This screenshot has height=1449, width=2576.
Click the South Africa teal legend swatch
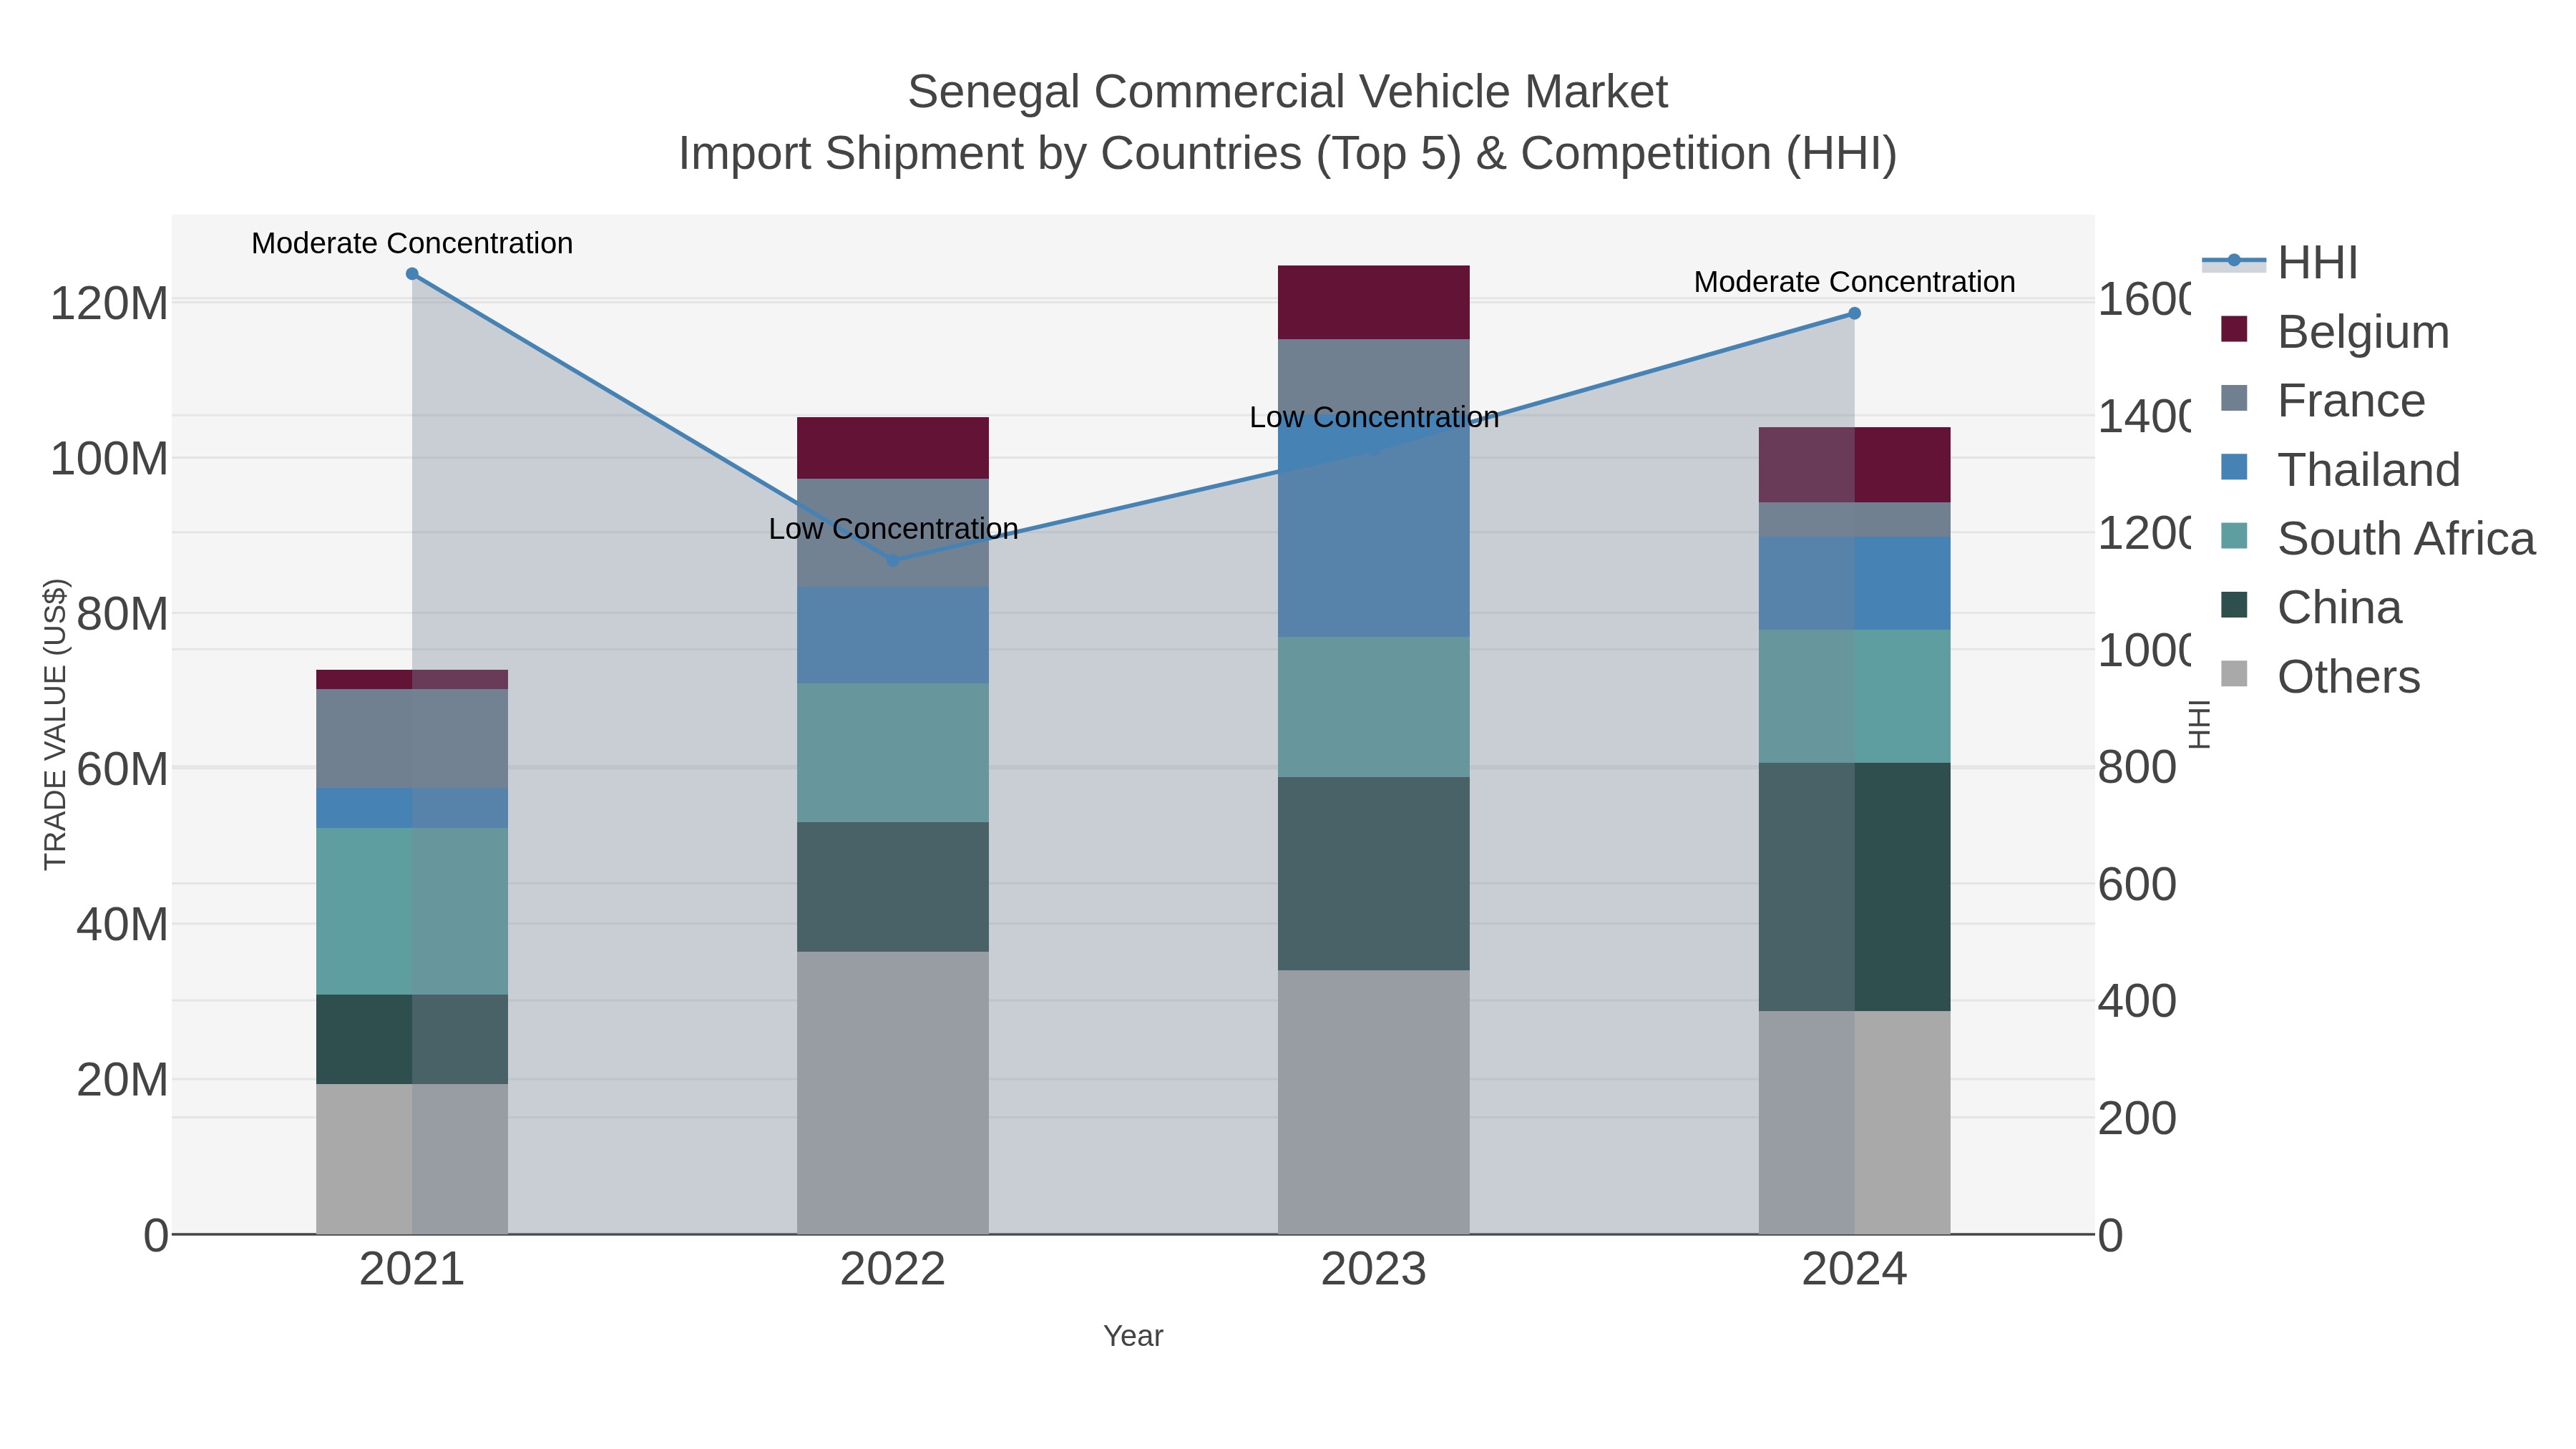click(x=2234, y=536)
